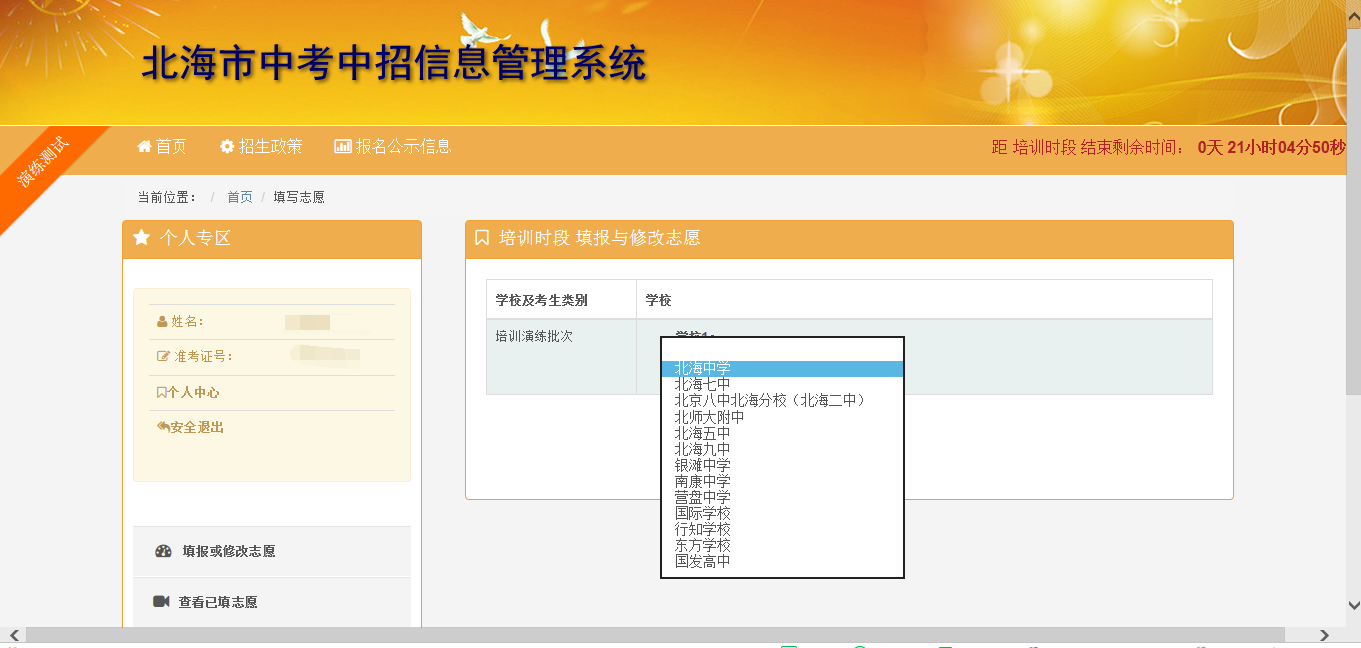This screenshot has width=1361, height=648.
Task: Click the gear icon beside 招生政策
Action: [x=227, y=147]
